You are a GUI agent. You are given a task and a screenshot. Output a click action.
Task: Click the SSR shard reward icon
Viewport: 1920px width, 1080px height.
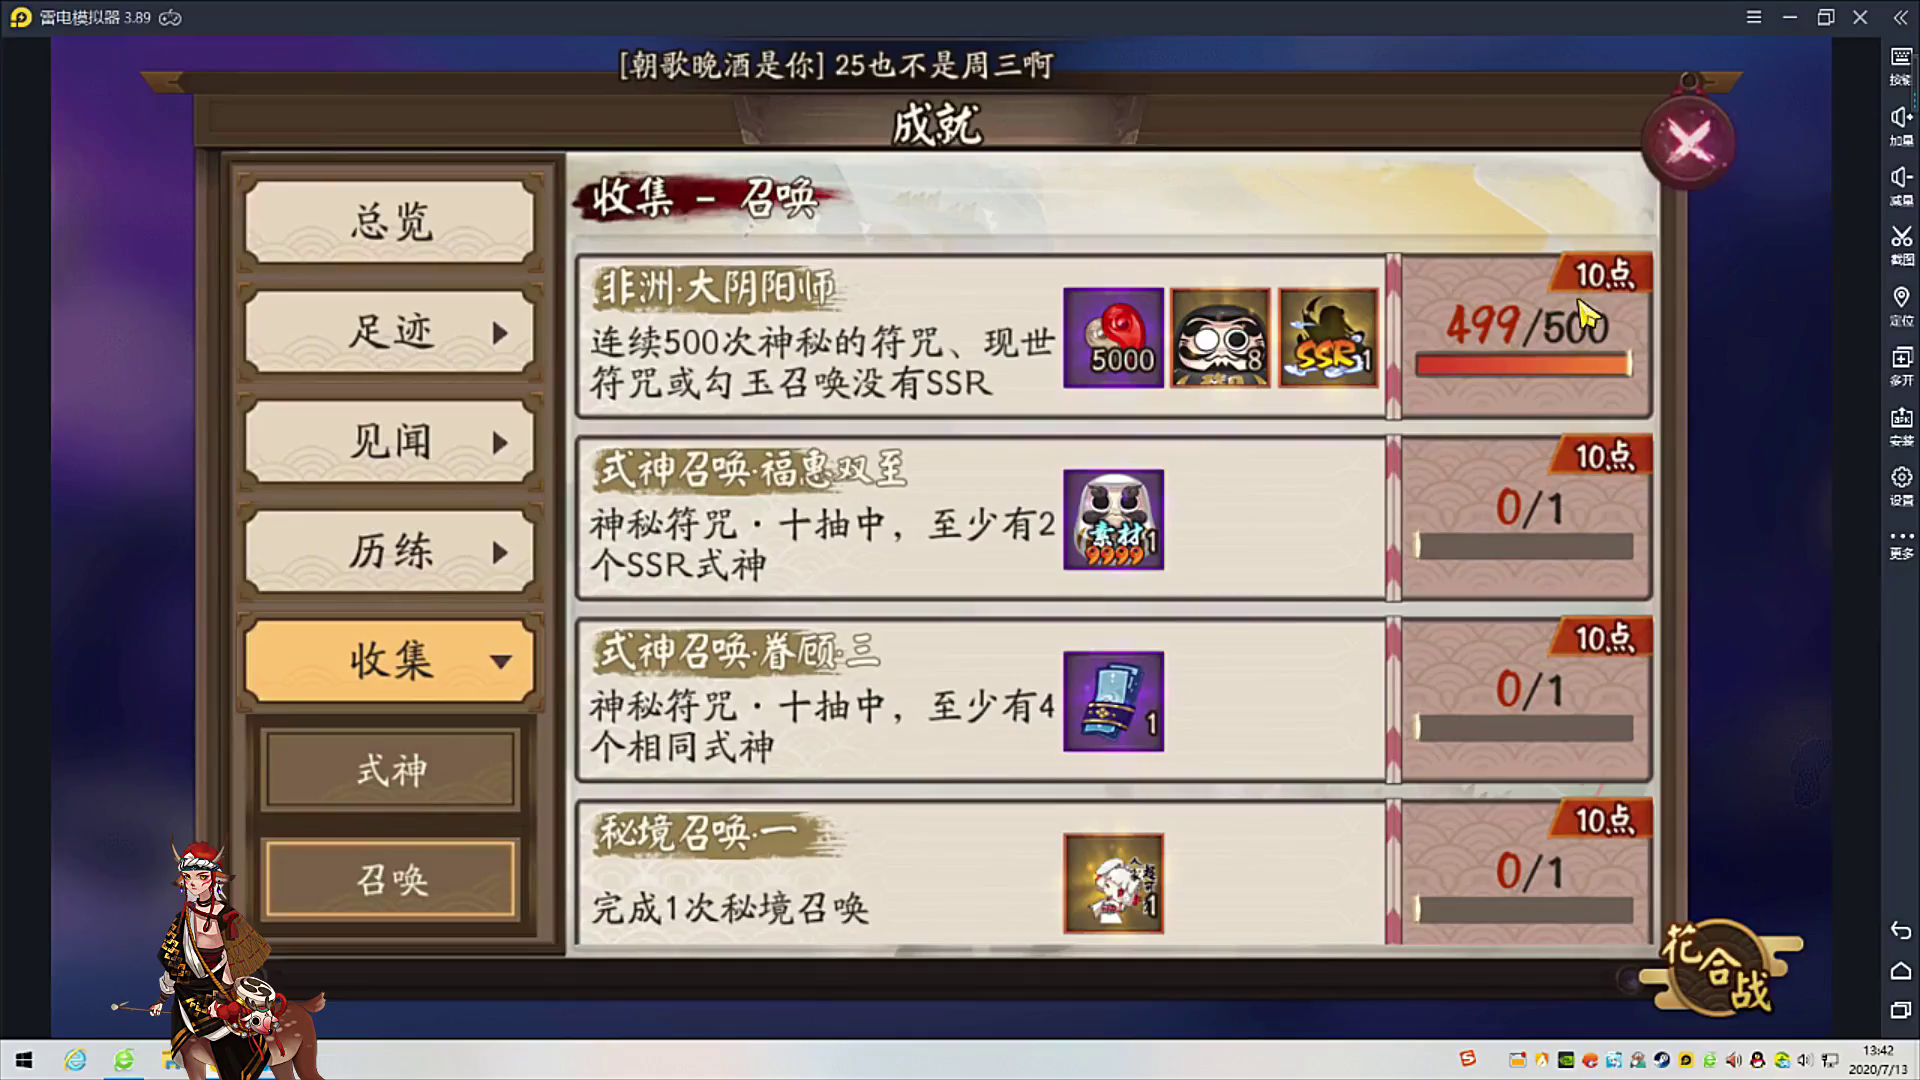(1328, 338)
